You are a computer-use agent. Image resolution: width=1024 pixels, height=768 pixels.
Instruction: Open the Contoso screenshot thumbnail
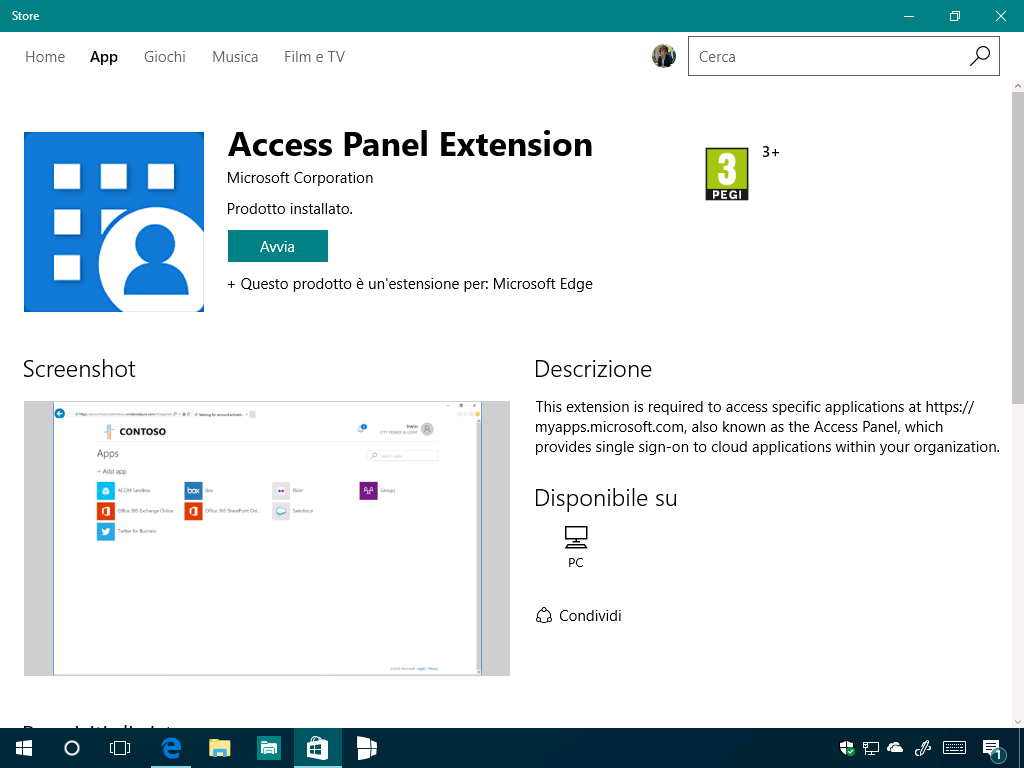pyautogui.click(x=266, y=538)
